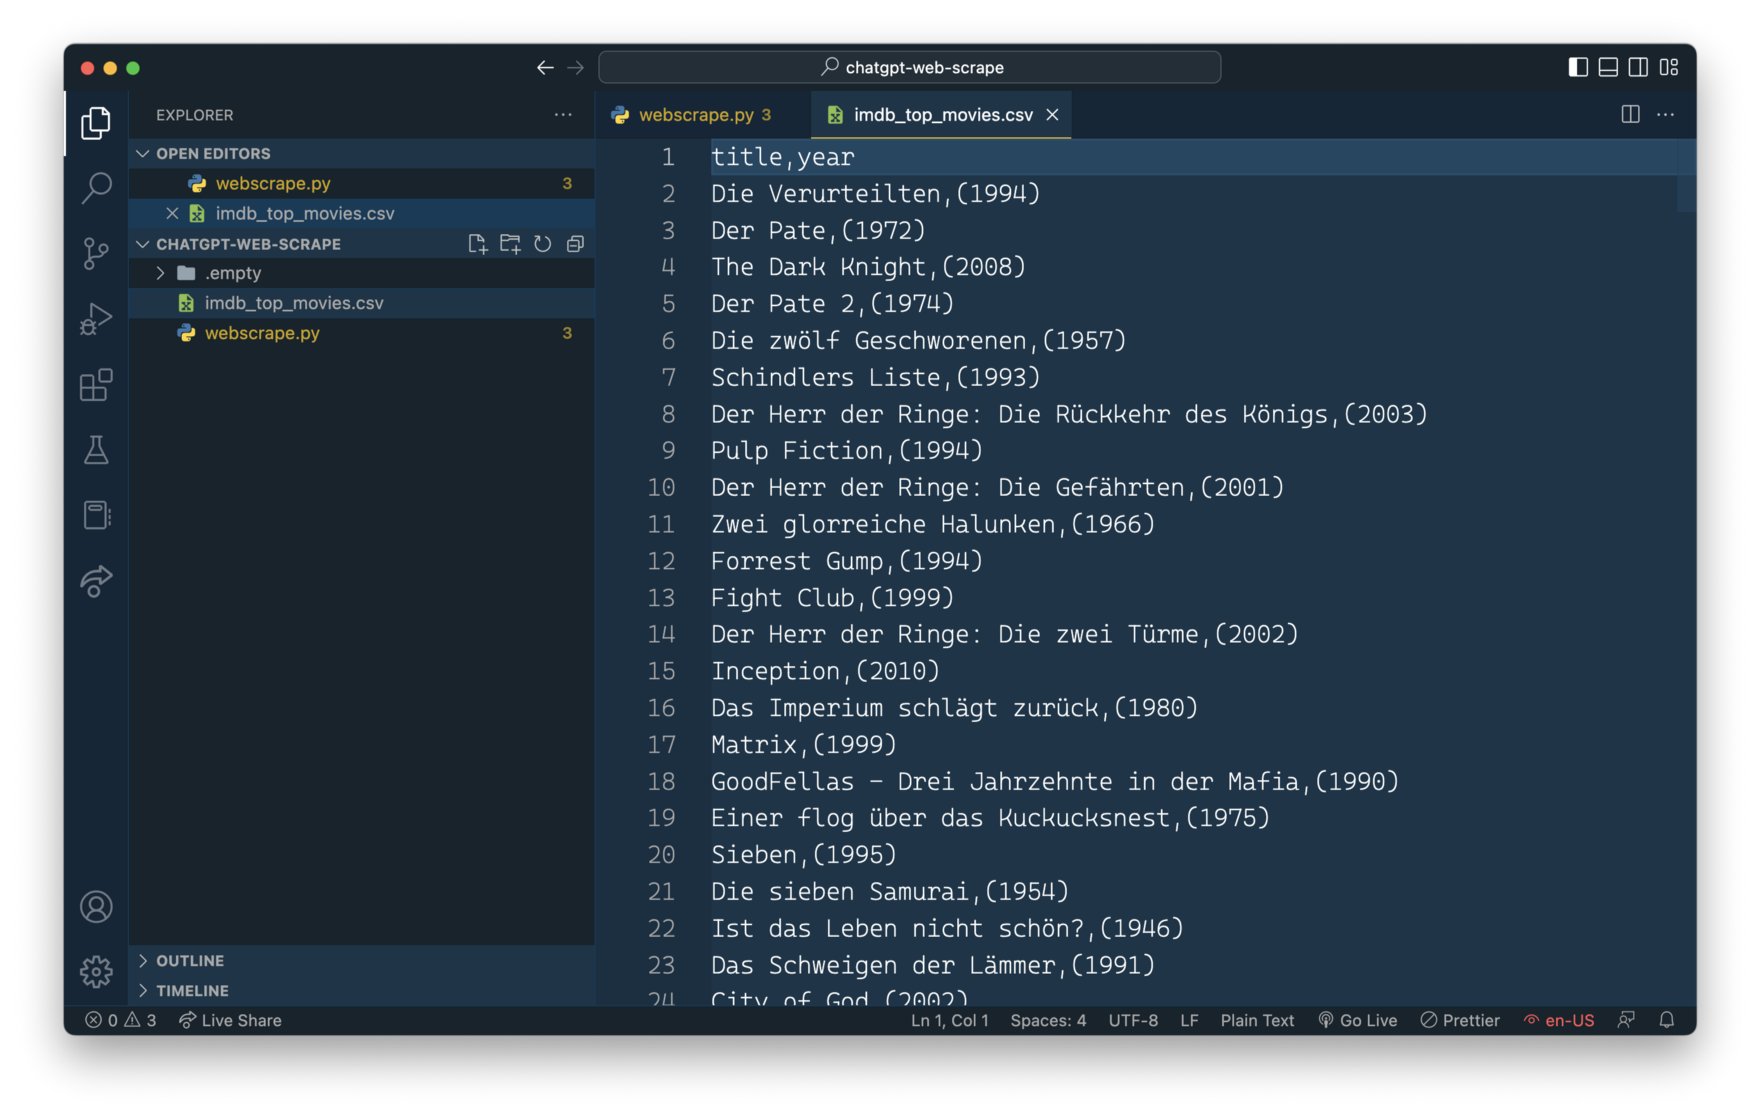Viewport: 1760px width, 1119px height.
Task: Click line 23 Das Schweigen der Lämmer
Action: point(933,965)
